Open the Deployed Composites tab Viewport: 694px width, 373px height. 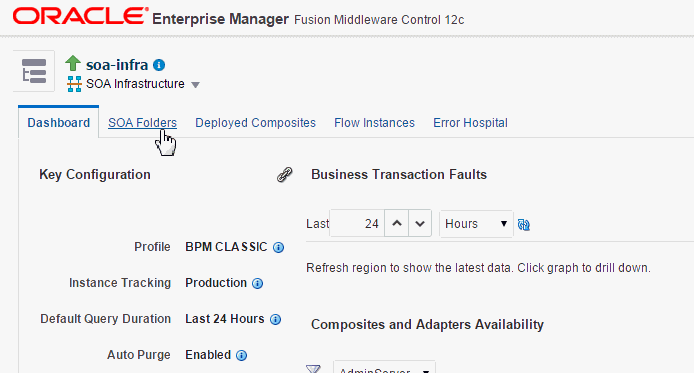click(x=255, y=123)
